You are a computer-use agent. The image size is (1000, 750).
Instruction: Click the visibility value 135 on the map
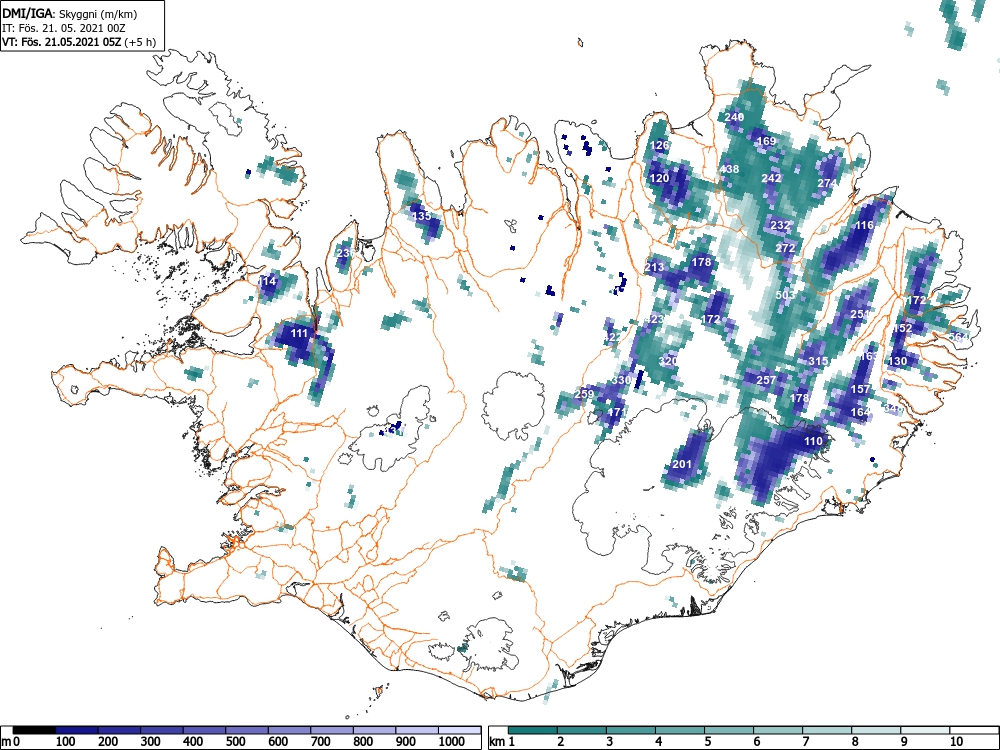tap(422, 216)
